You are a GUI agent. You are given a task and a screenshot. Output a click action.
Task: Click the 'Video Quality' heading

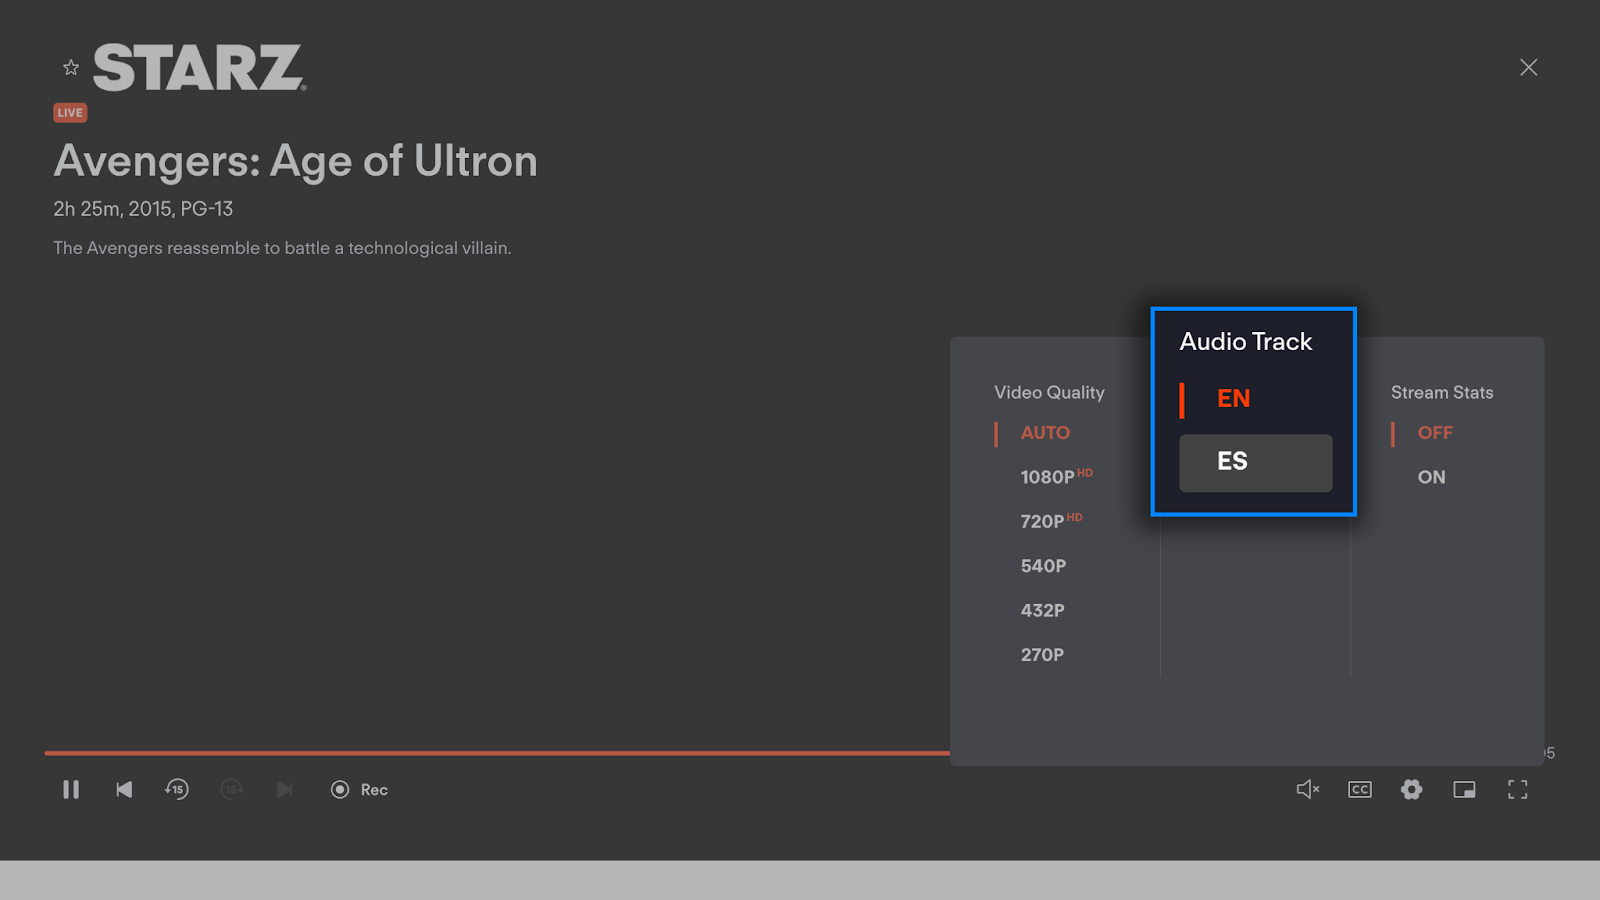1049,393
